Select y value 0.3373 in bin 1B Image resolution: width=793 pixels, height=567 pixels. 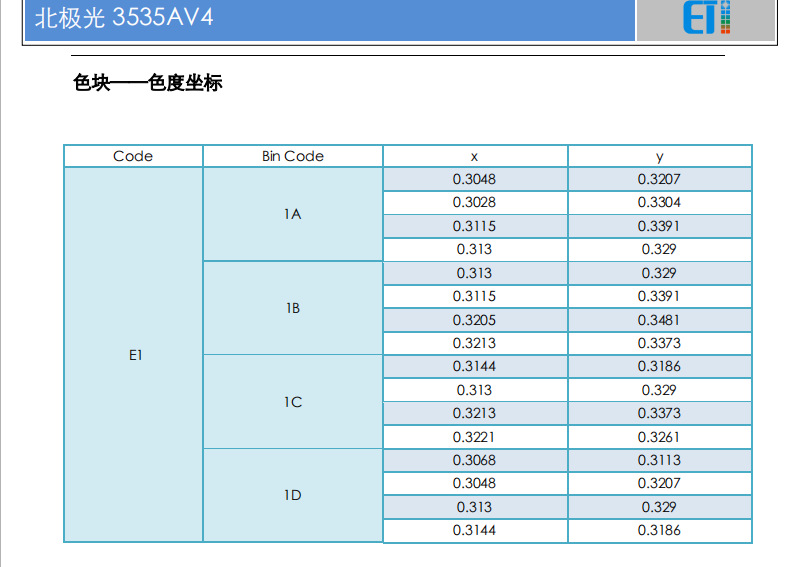click(x=659, y=343)
